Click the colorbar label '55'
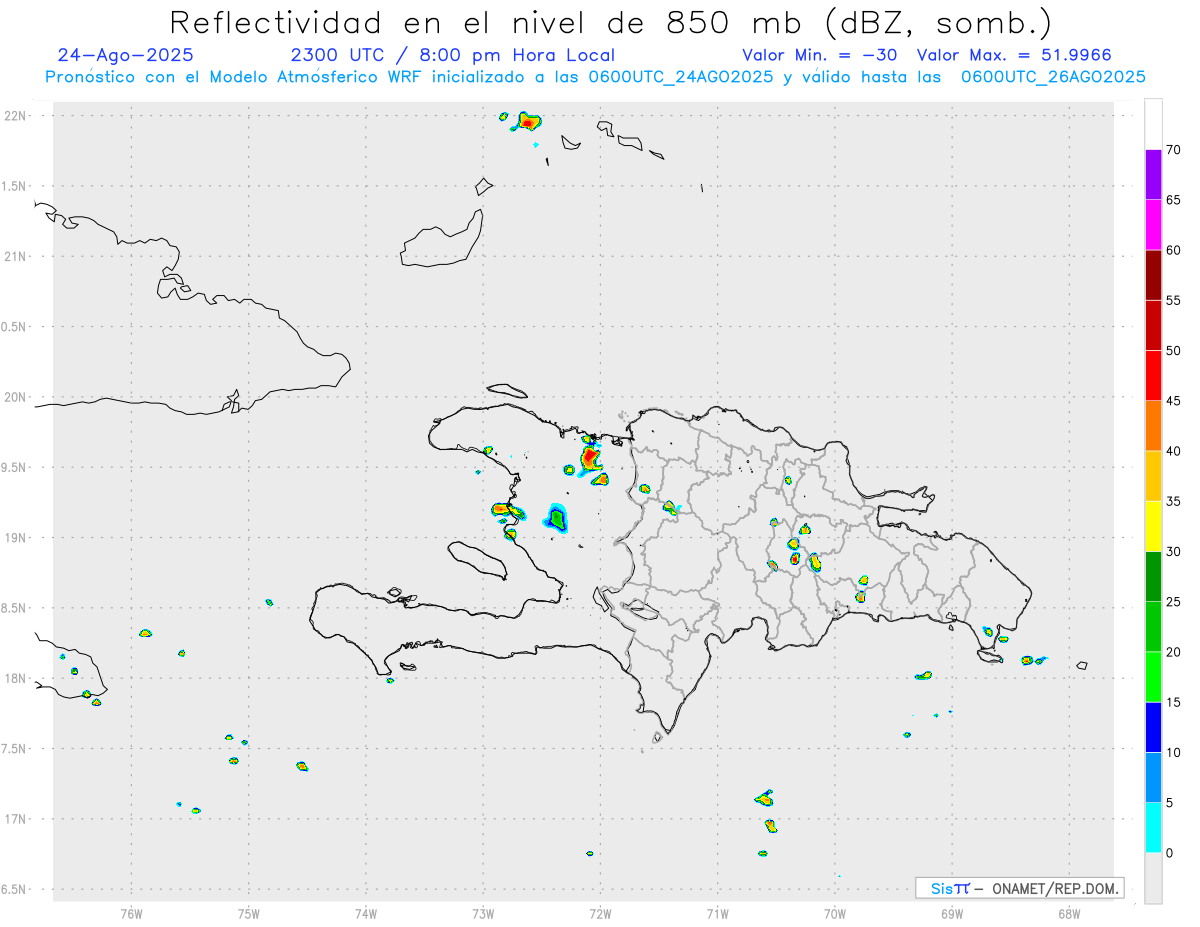 click(1173, 301)
